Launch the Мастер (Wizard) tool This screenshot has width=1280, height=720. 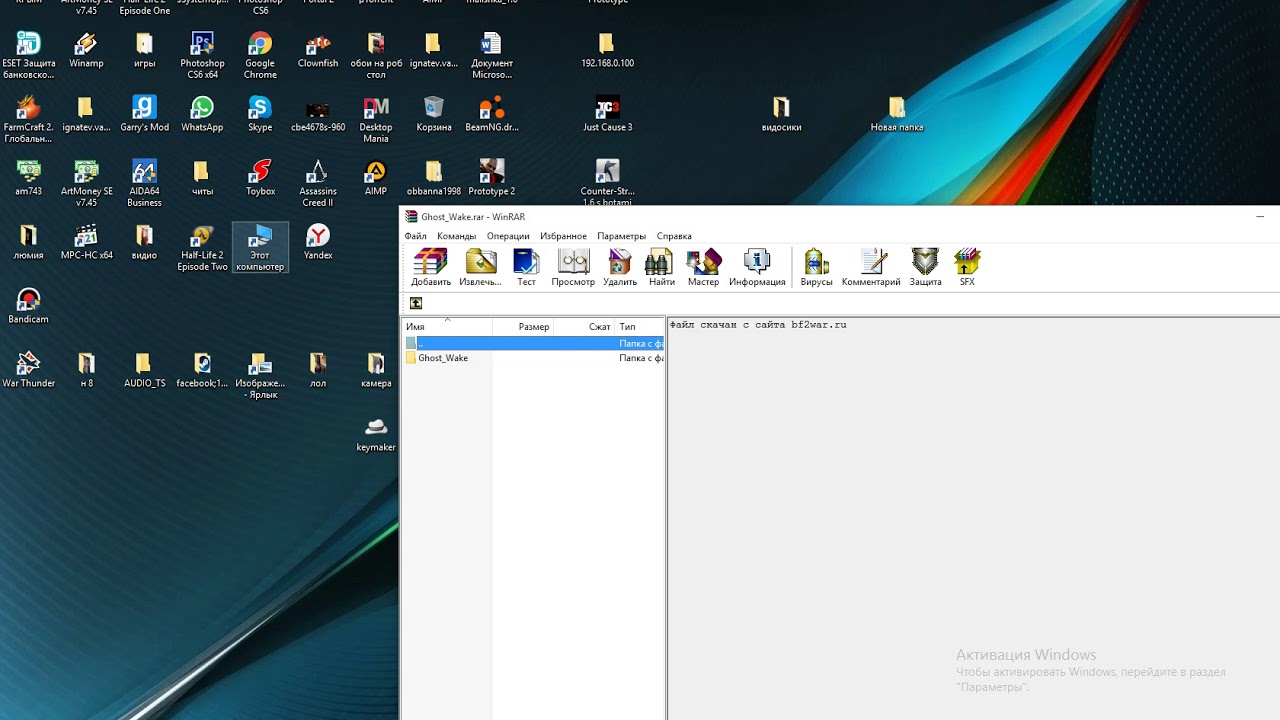pos(703,267)
